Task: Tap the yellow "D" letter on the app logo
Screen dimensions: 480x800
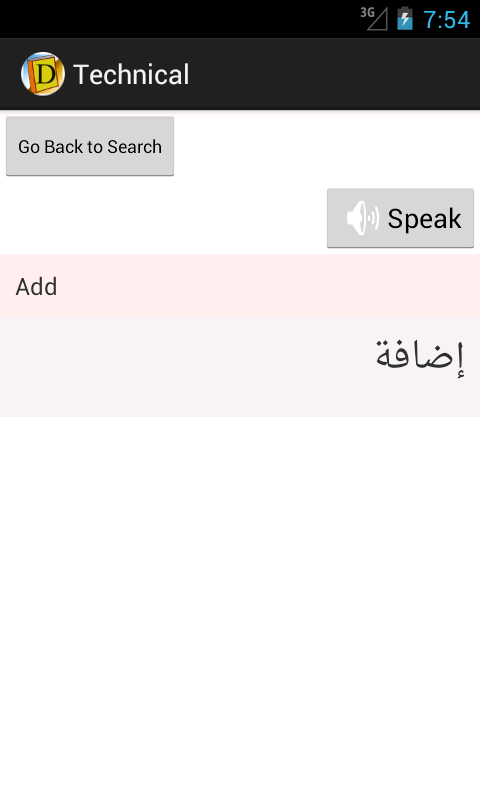Action: (46, 74)
